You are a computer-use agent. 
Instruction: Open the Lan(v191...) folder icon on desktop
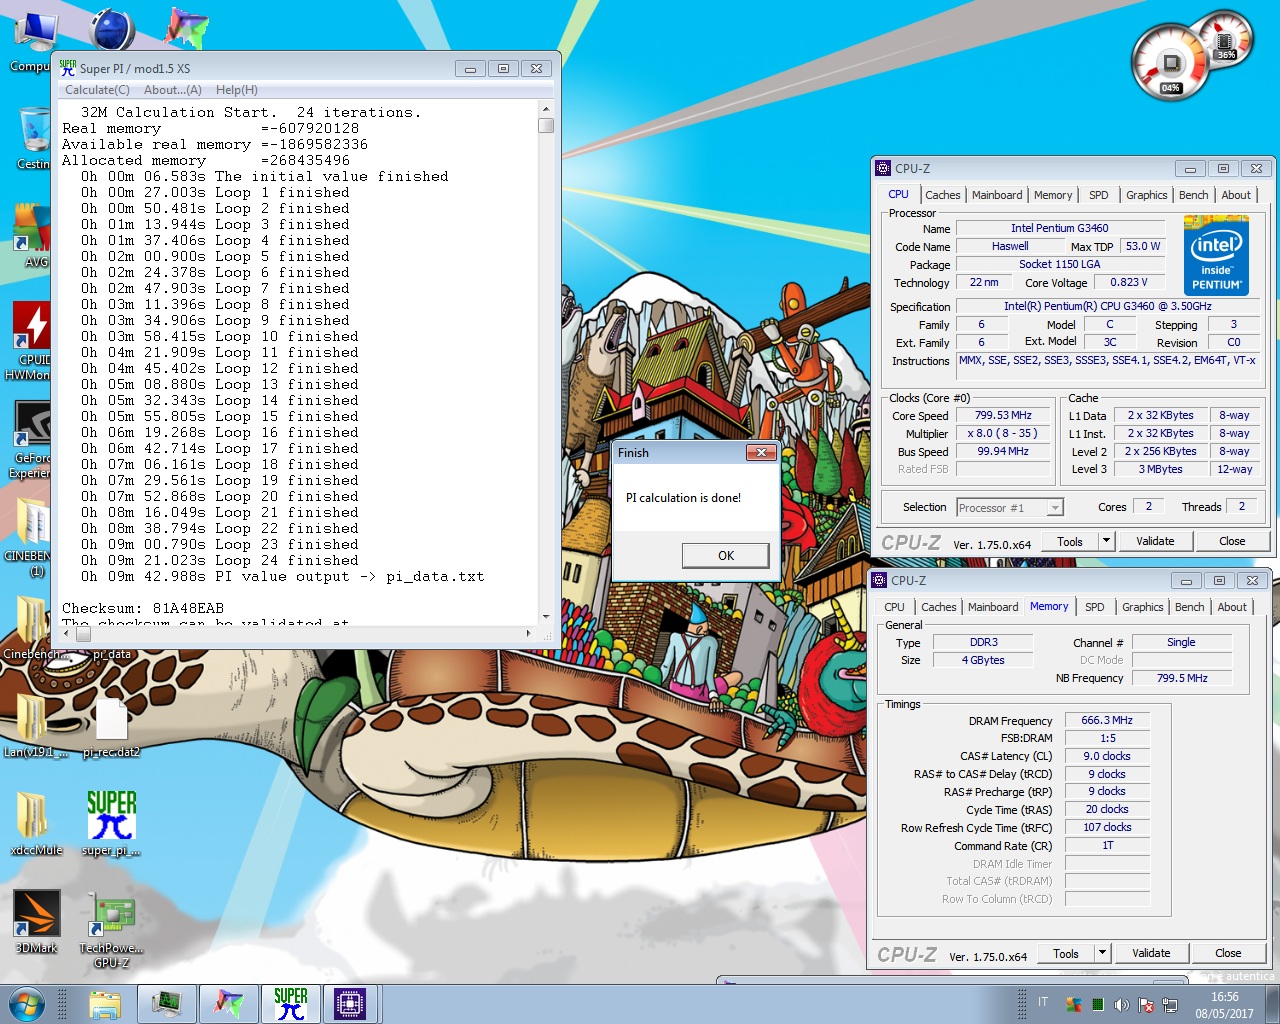(x=34, y=726)
